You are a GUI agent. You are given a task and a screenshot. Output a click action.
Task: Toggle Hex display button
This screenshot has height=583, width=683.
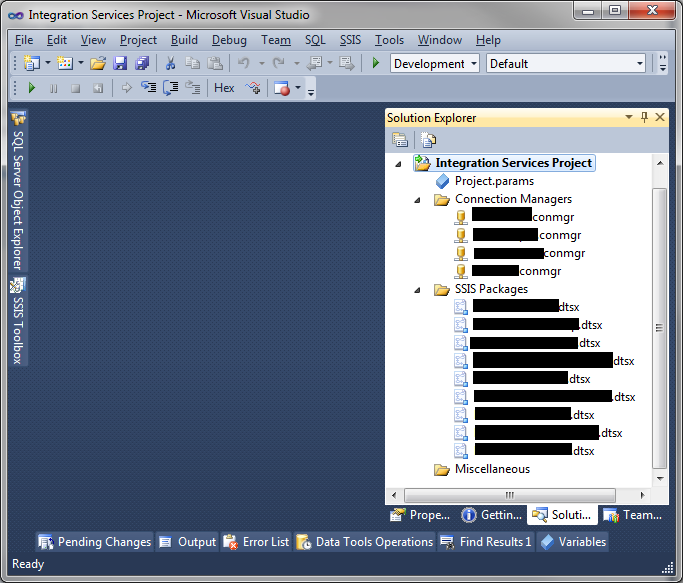(x=224, y=88)
